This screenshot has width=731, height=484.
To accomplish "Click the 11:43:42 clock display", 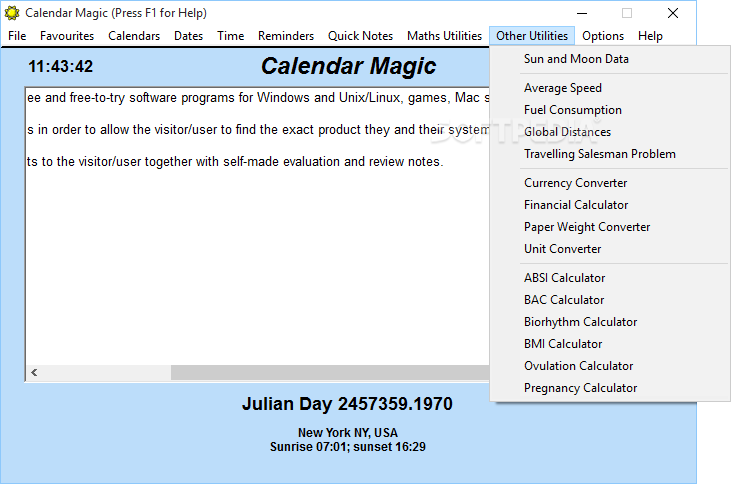I will click(x=61, y=66).
